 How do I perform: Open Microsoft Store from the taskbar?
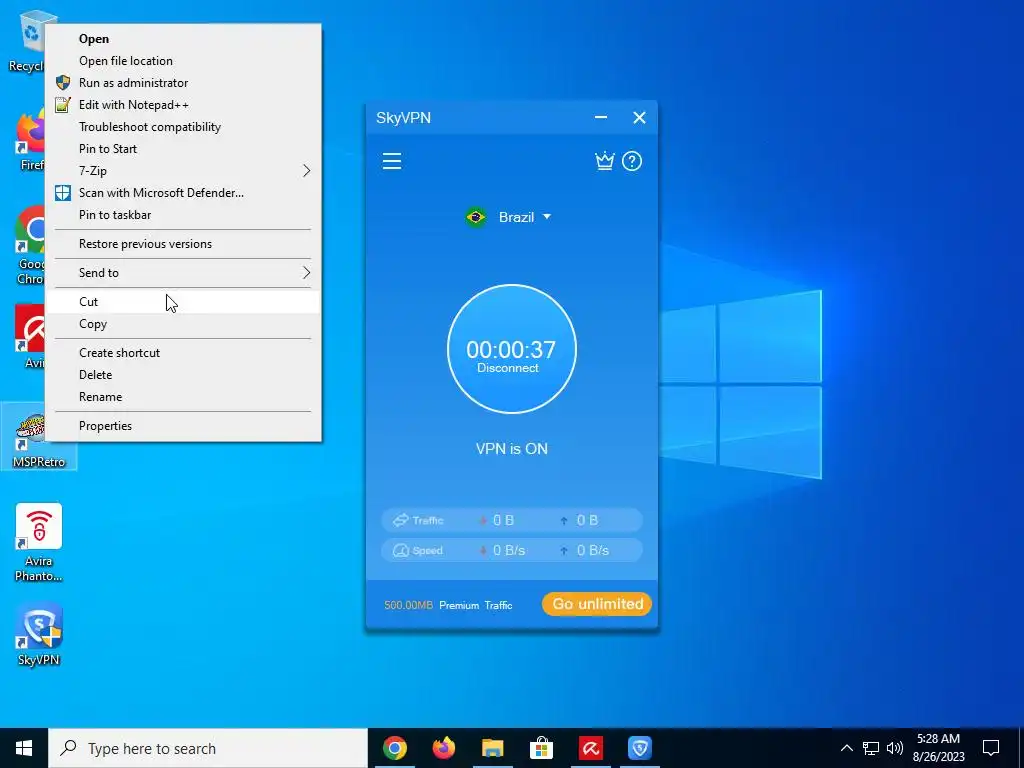coord(541,748)
